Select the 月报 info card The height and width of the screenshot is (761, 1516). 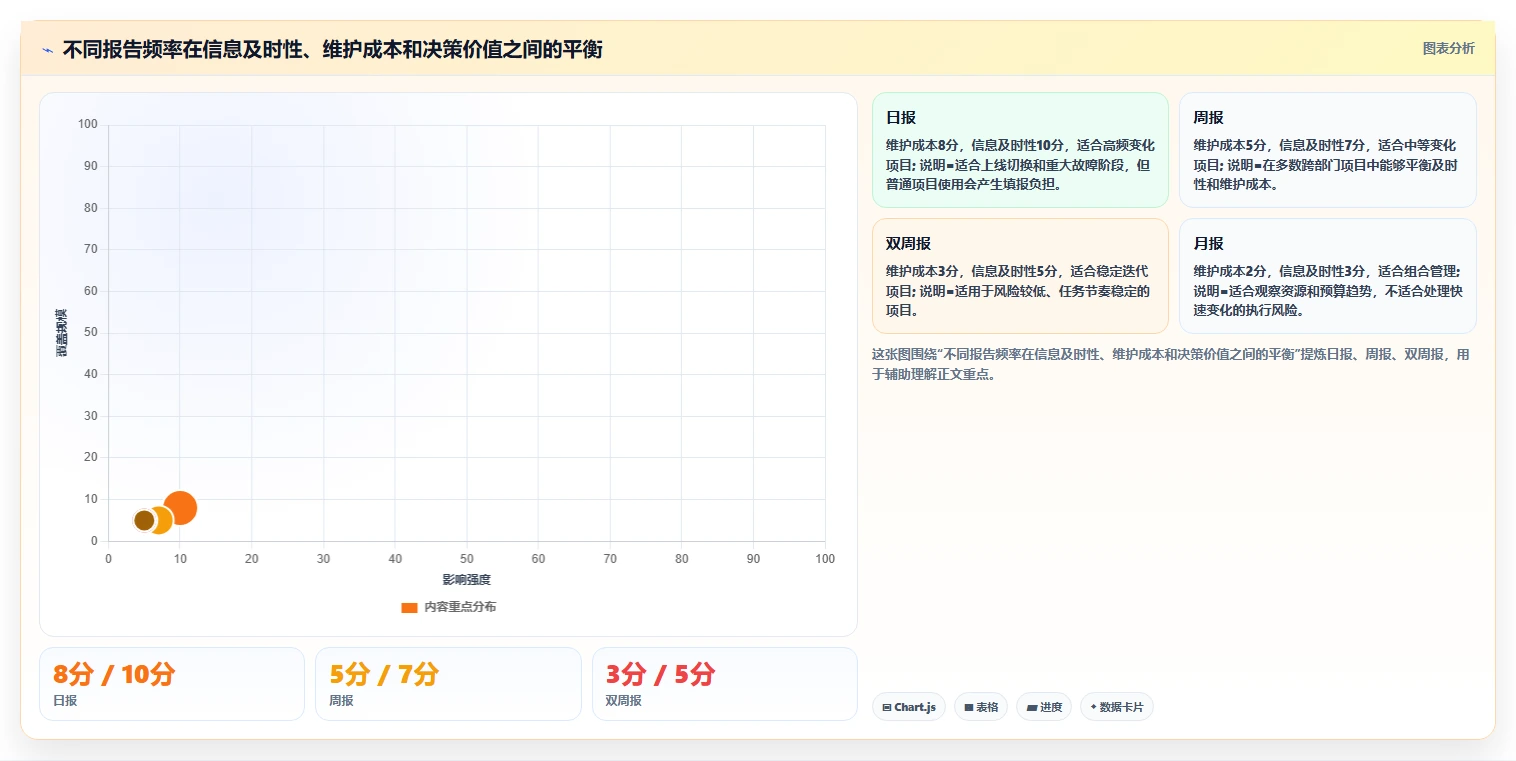pos(1327,276)
